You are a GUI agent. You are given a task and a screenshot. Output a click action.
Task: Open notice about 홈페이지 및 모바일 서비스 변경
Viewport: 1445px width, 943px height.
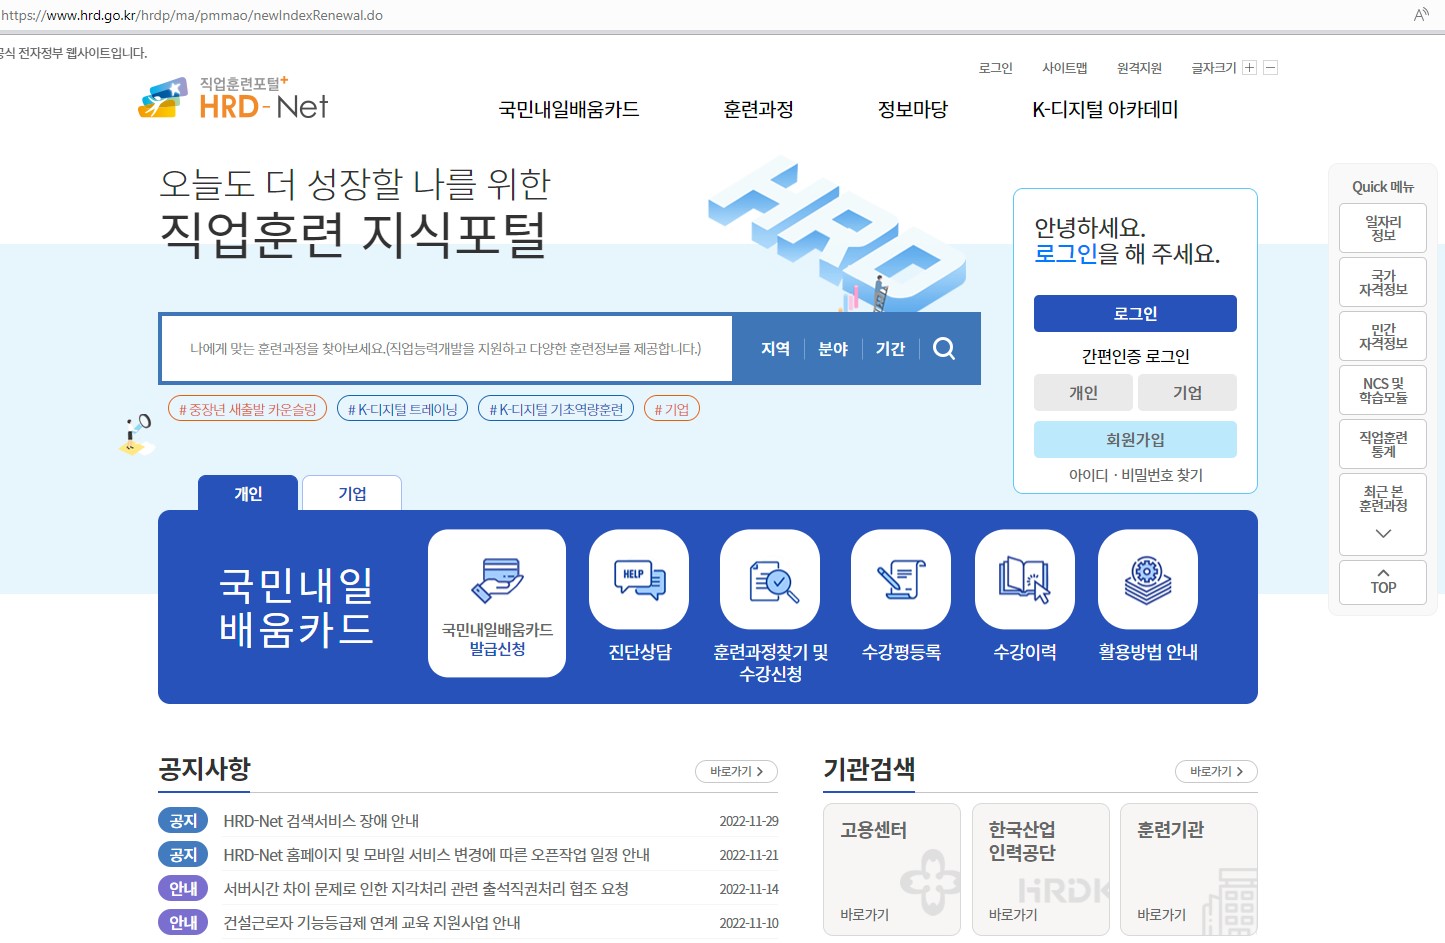click(436, 855)
